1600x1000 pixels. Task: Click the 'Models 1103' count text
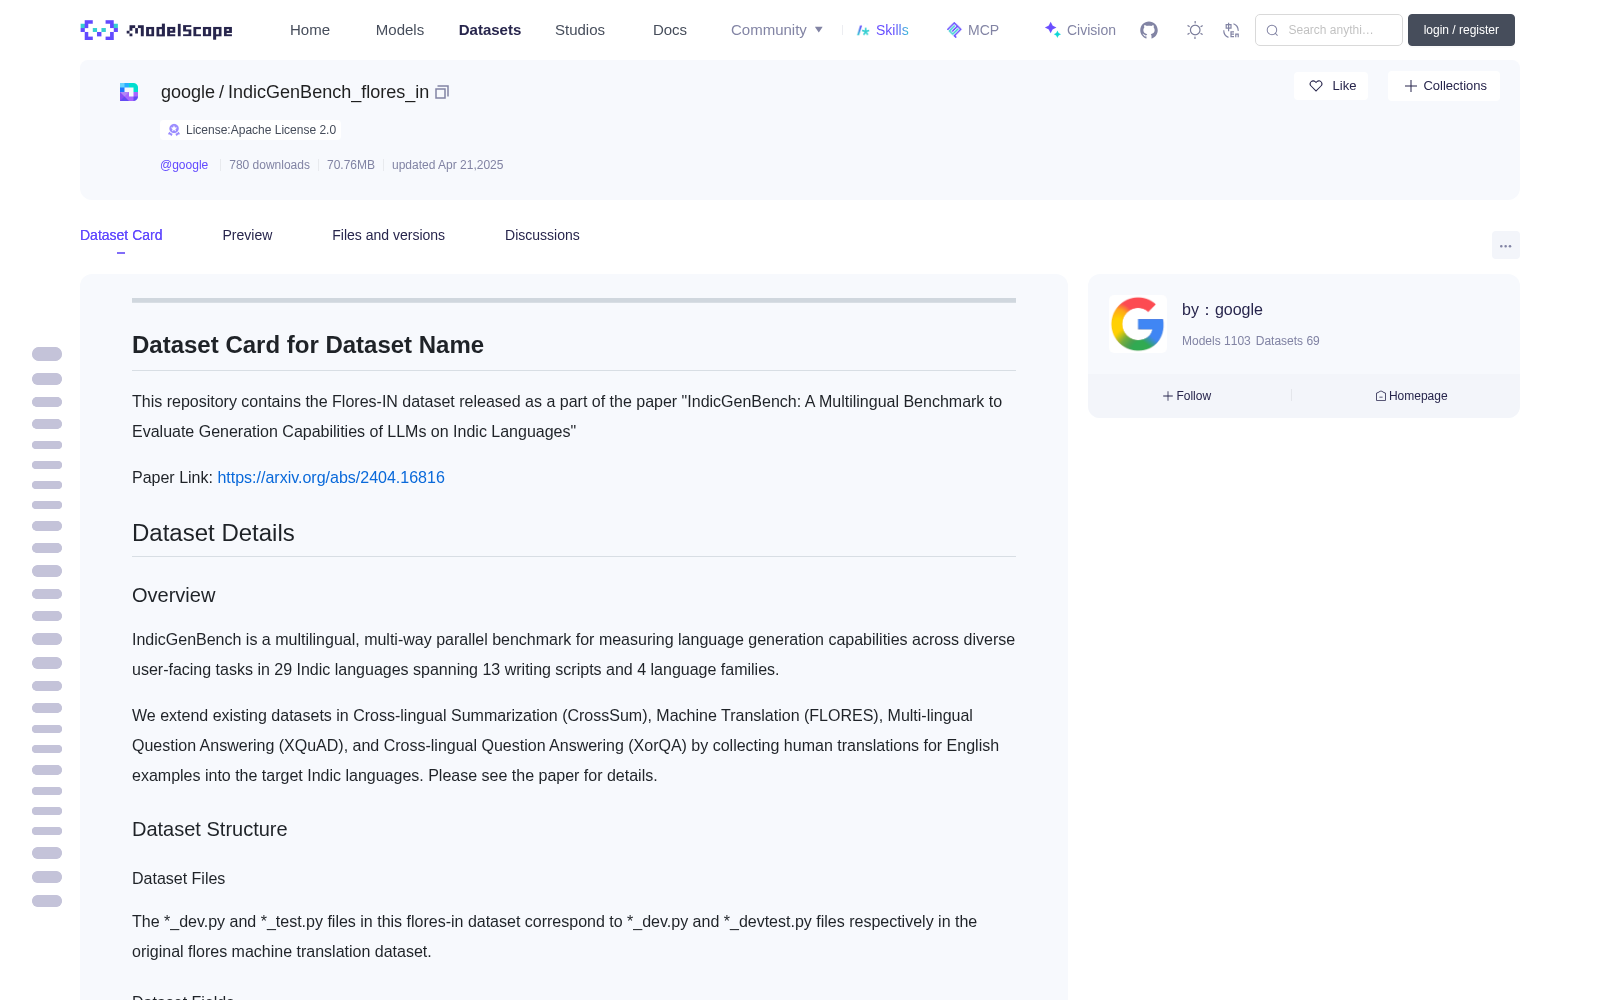1216,341
